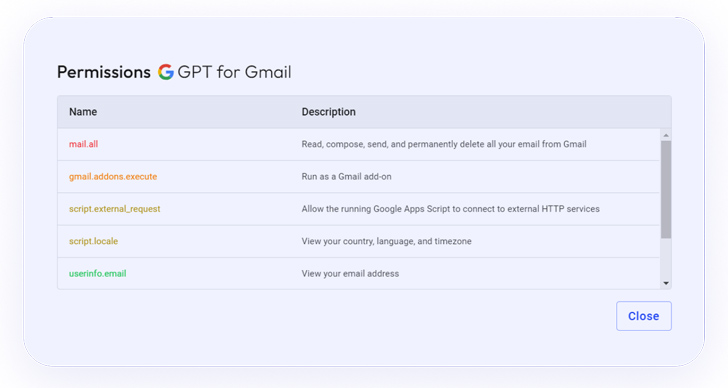Click the scrollbar down arrow

tap(666, 283)
